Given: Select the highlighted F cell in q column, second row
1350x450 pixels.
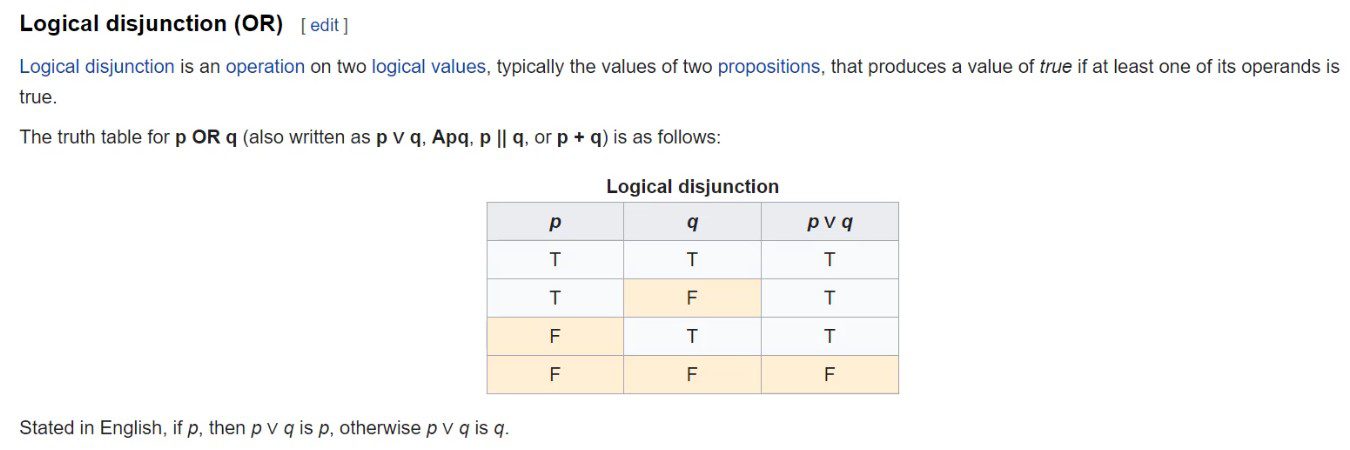Looking at the screenshot, I should 692,298.
